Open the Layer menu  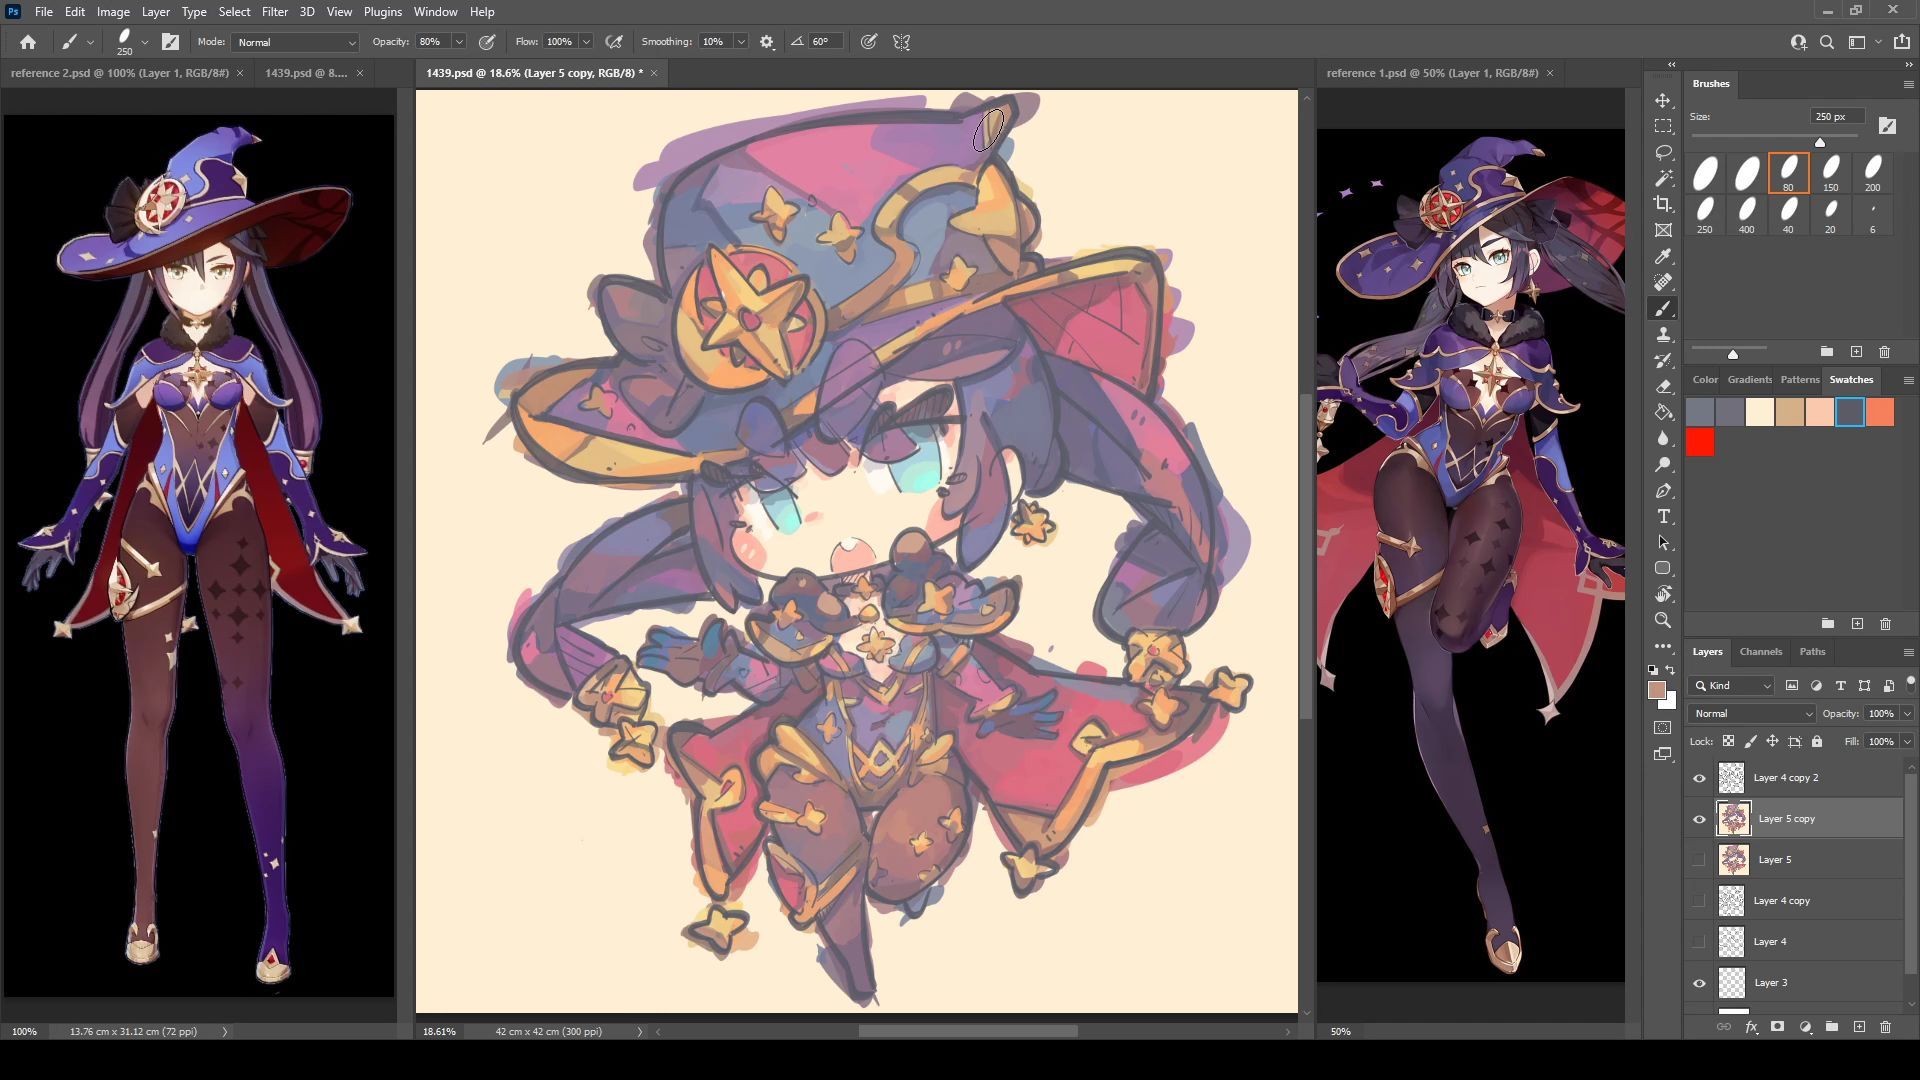tap(155, 12)
